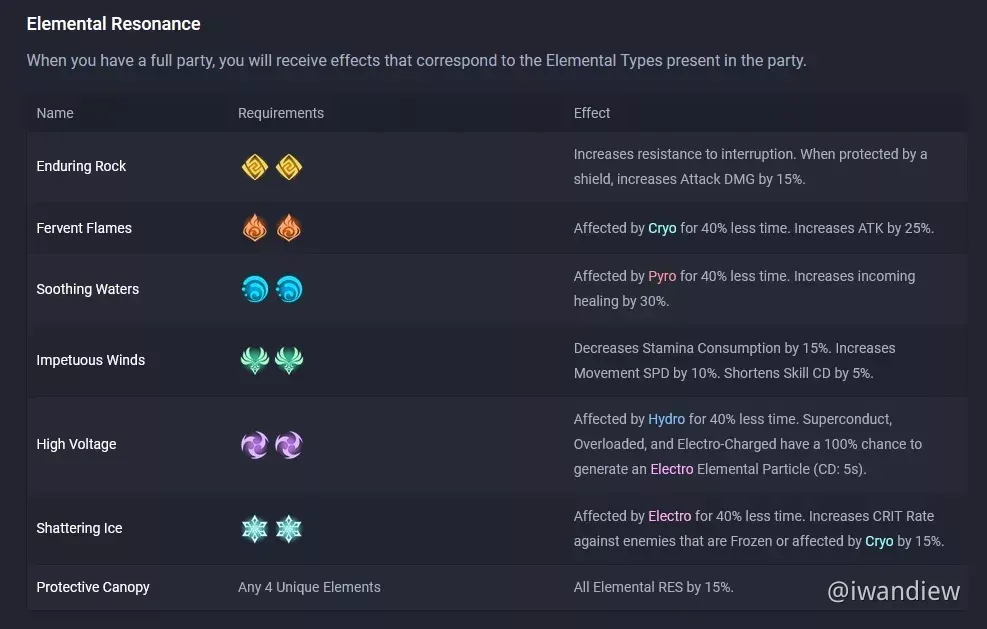Click the Elemental Resonance heading
This screenshot has width=987, height=629.
click(x=113, y=24)
